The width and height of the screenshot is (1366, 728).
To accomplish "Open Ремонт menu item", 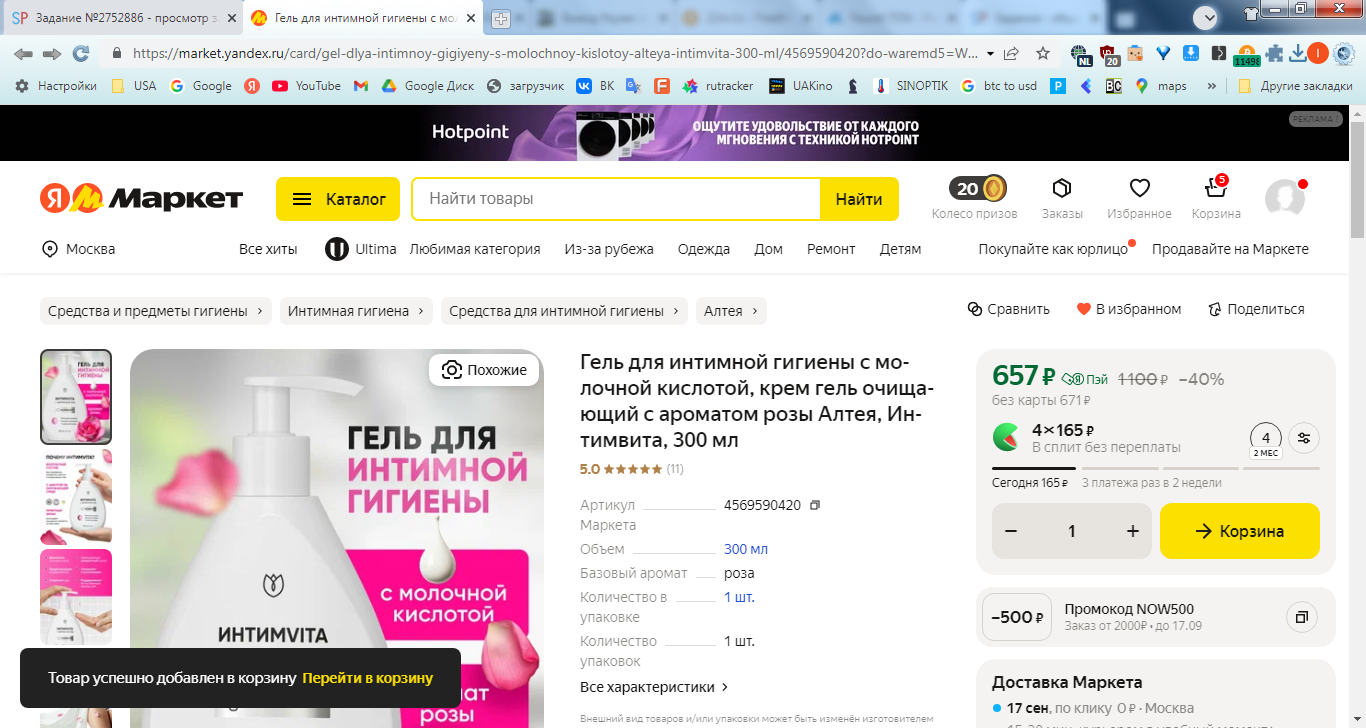I will (x=831, y=249).
